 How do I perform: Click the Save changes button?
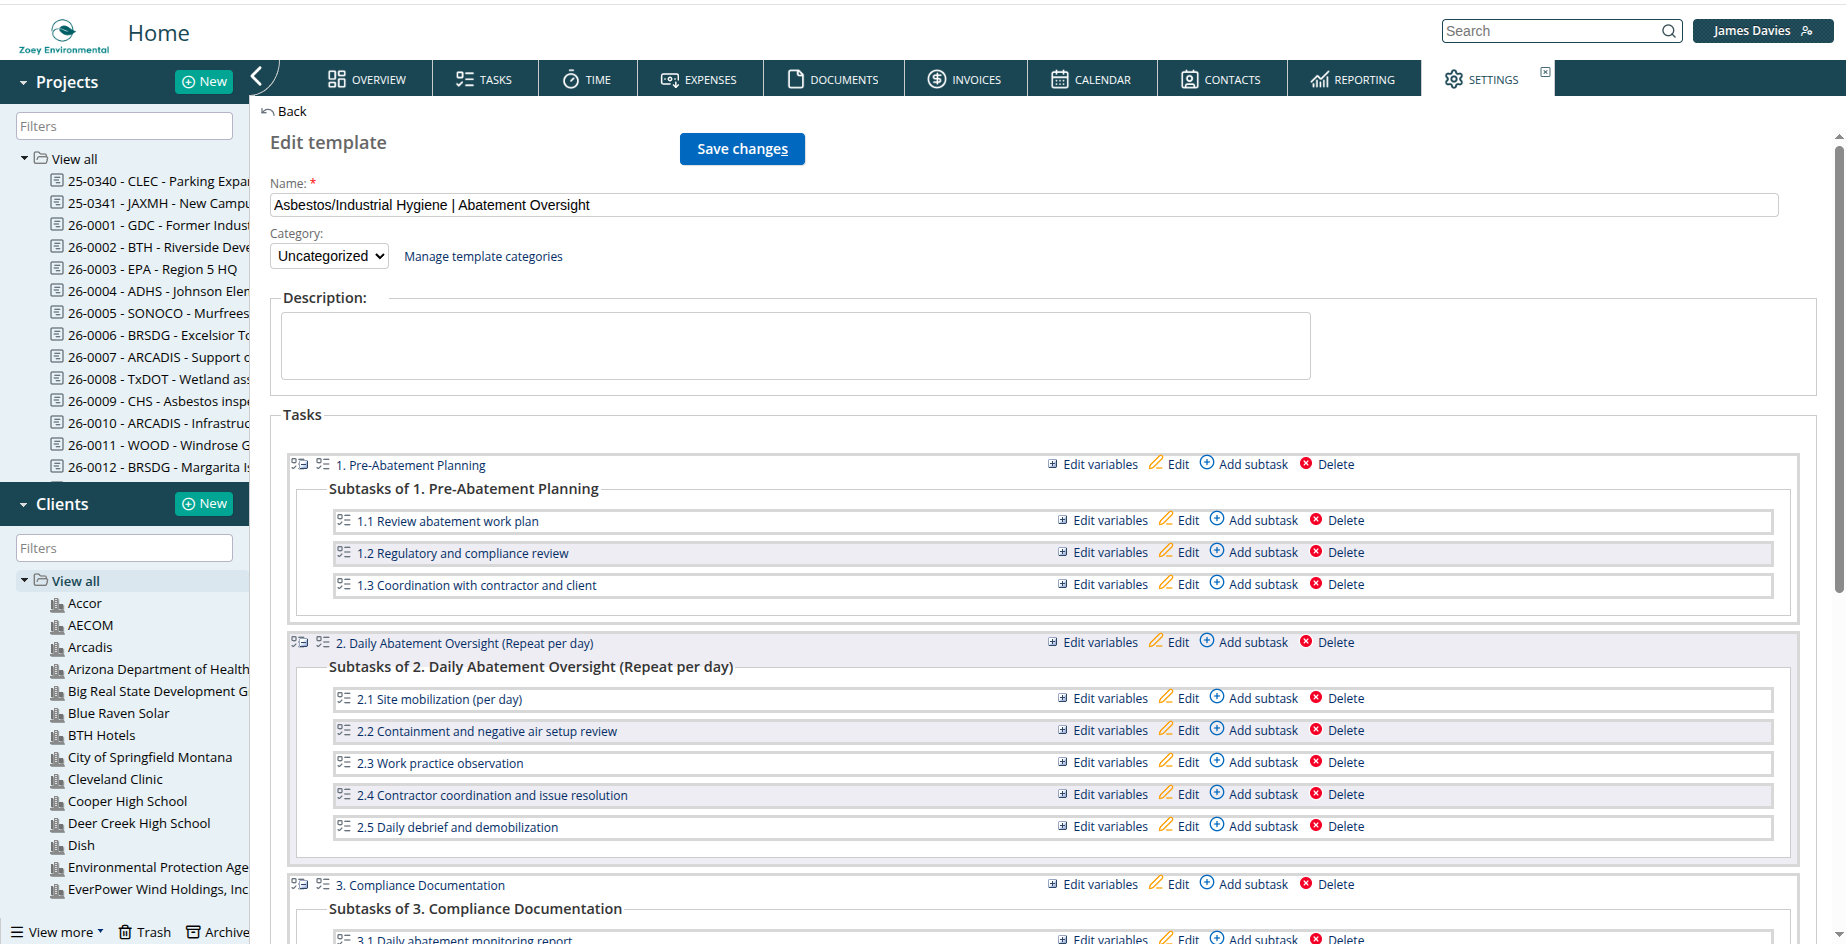(x=742, y=149)
